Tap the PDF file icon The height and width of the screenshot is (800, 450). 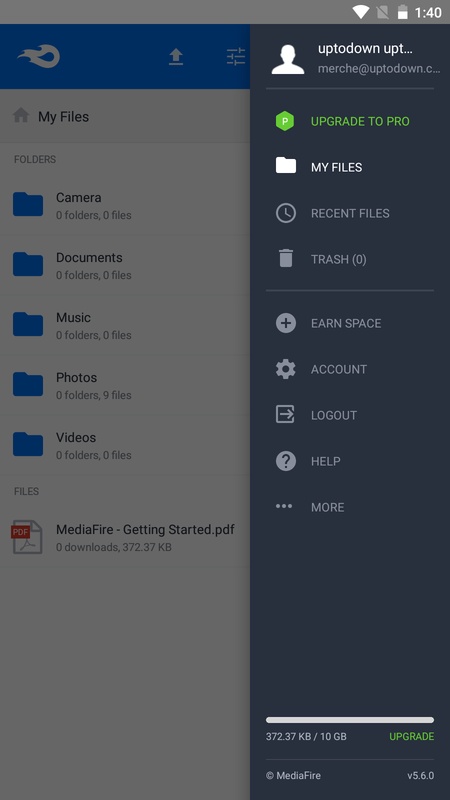(x=28, y=537)
